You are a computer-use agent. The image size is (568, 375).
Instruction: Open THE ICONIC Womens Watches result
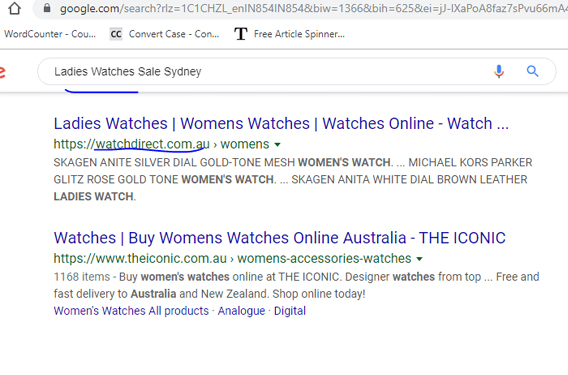click(279, 238)
